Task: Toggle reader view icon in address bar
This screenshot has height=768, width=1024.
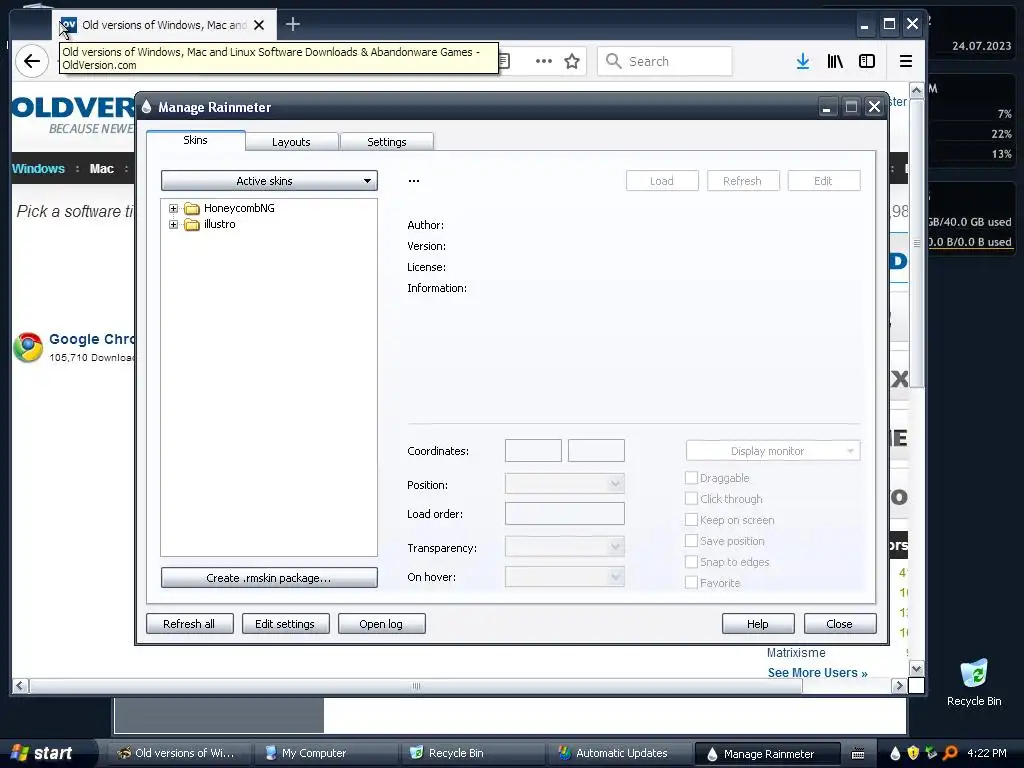Action: [504, 61]
